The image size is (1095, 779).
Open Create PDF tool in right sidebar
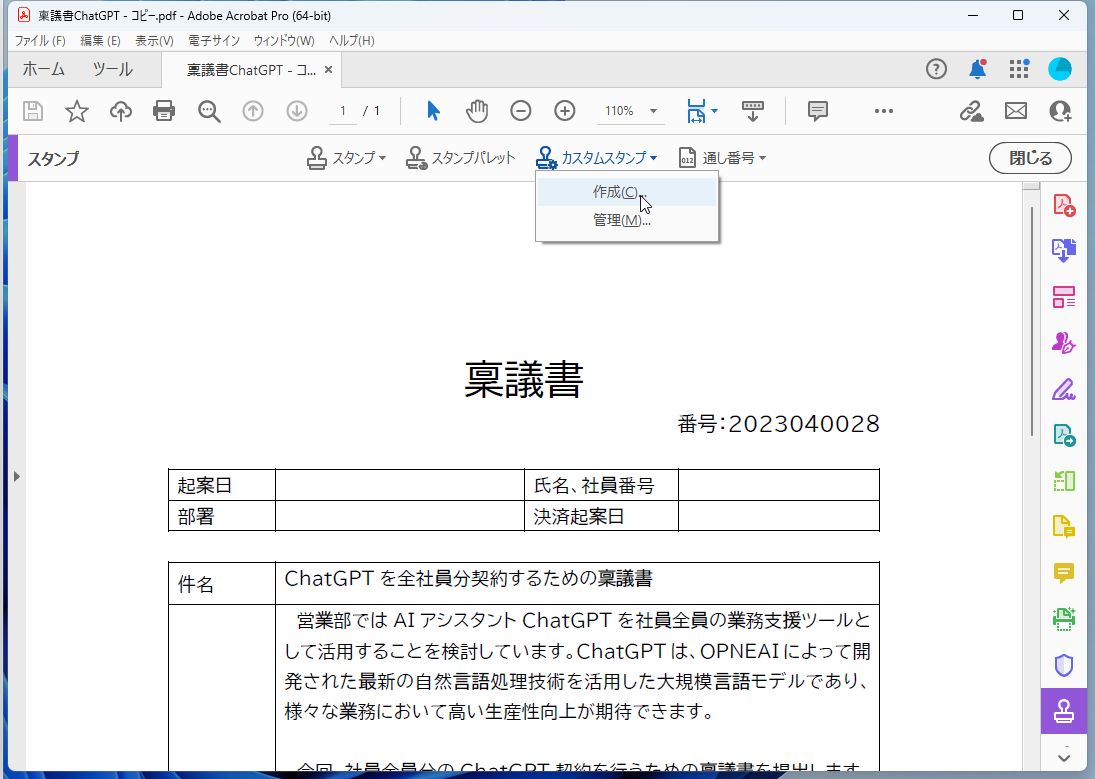[1064, 205]
